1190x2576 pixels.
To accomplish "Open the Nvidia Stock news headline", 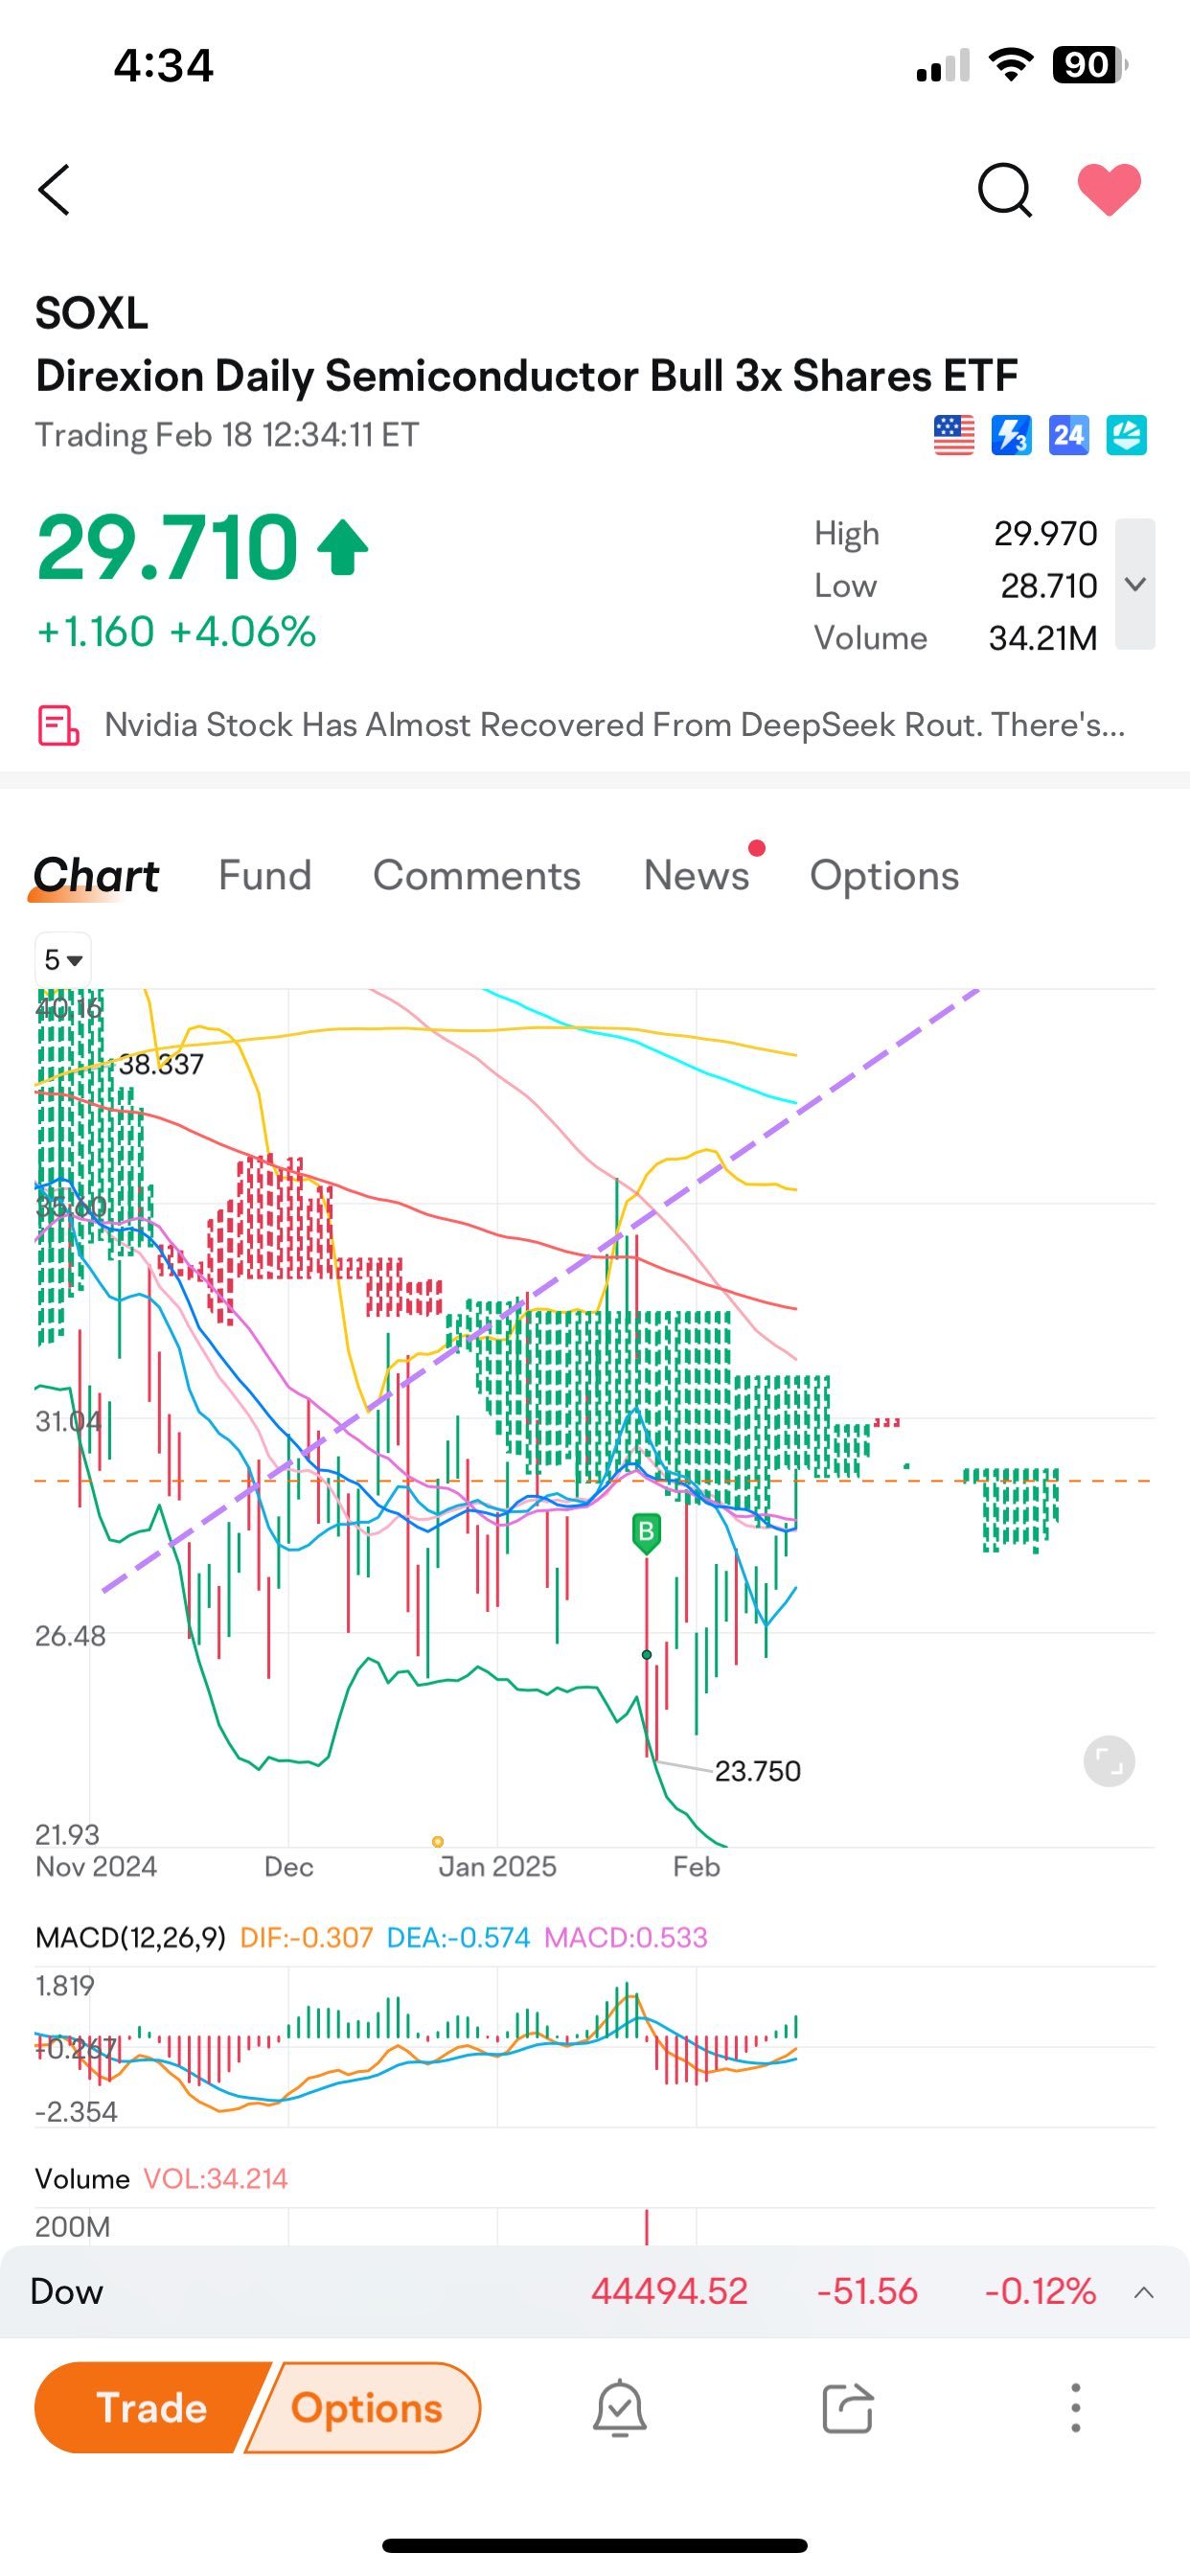I will [x=614, y=725].
